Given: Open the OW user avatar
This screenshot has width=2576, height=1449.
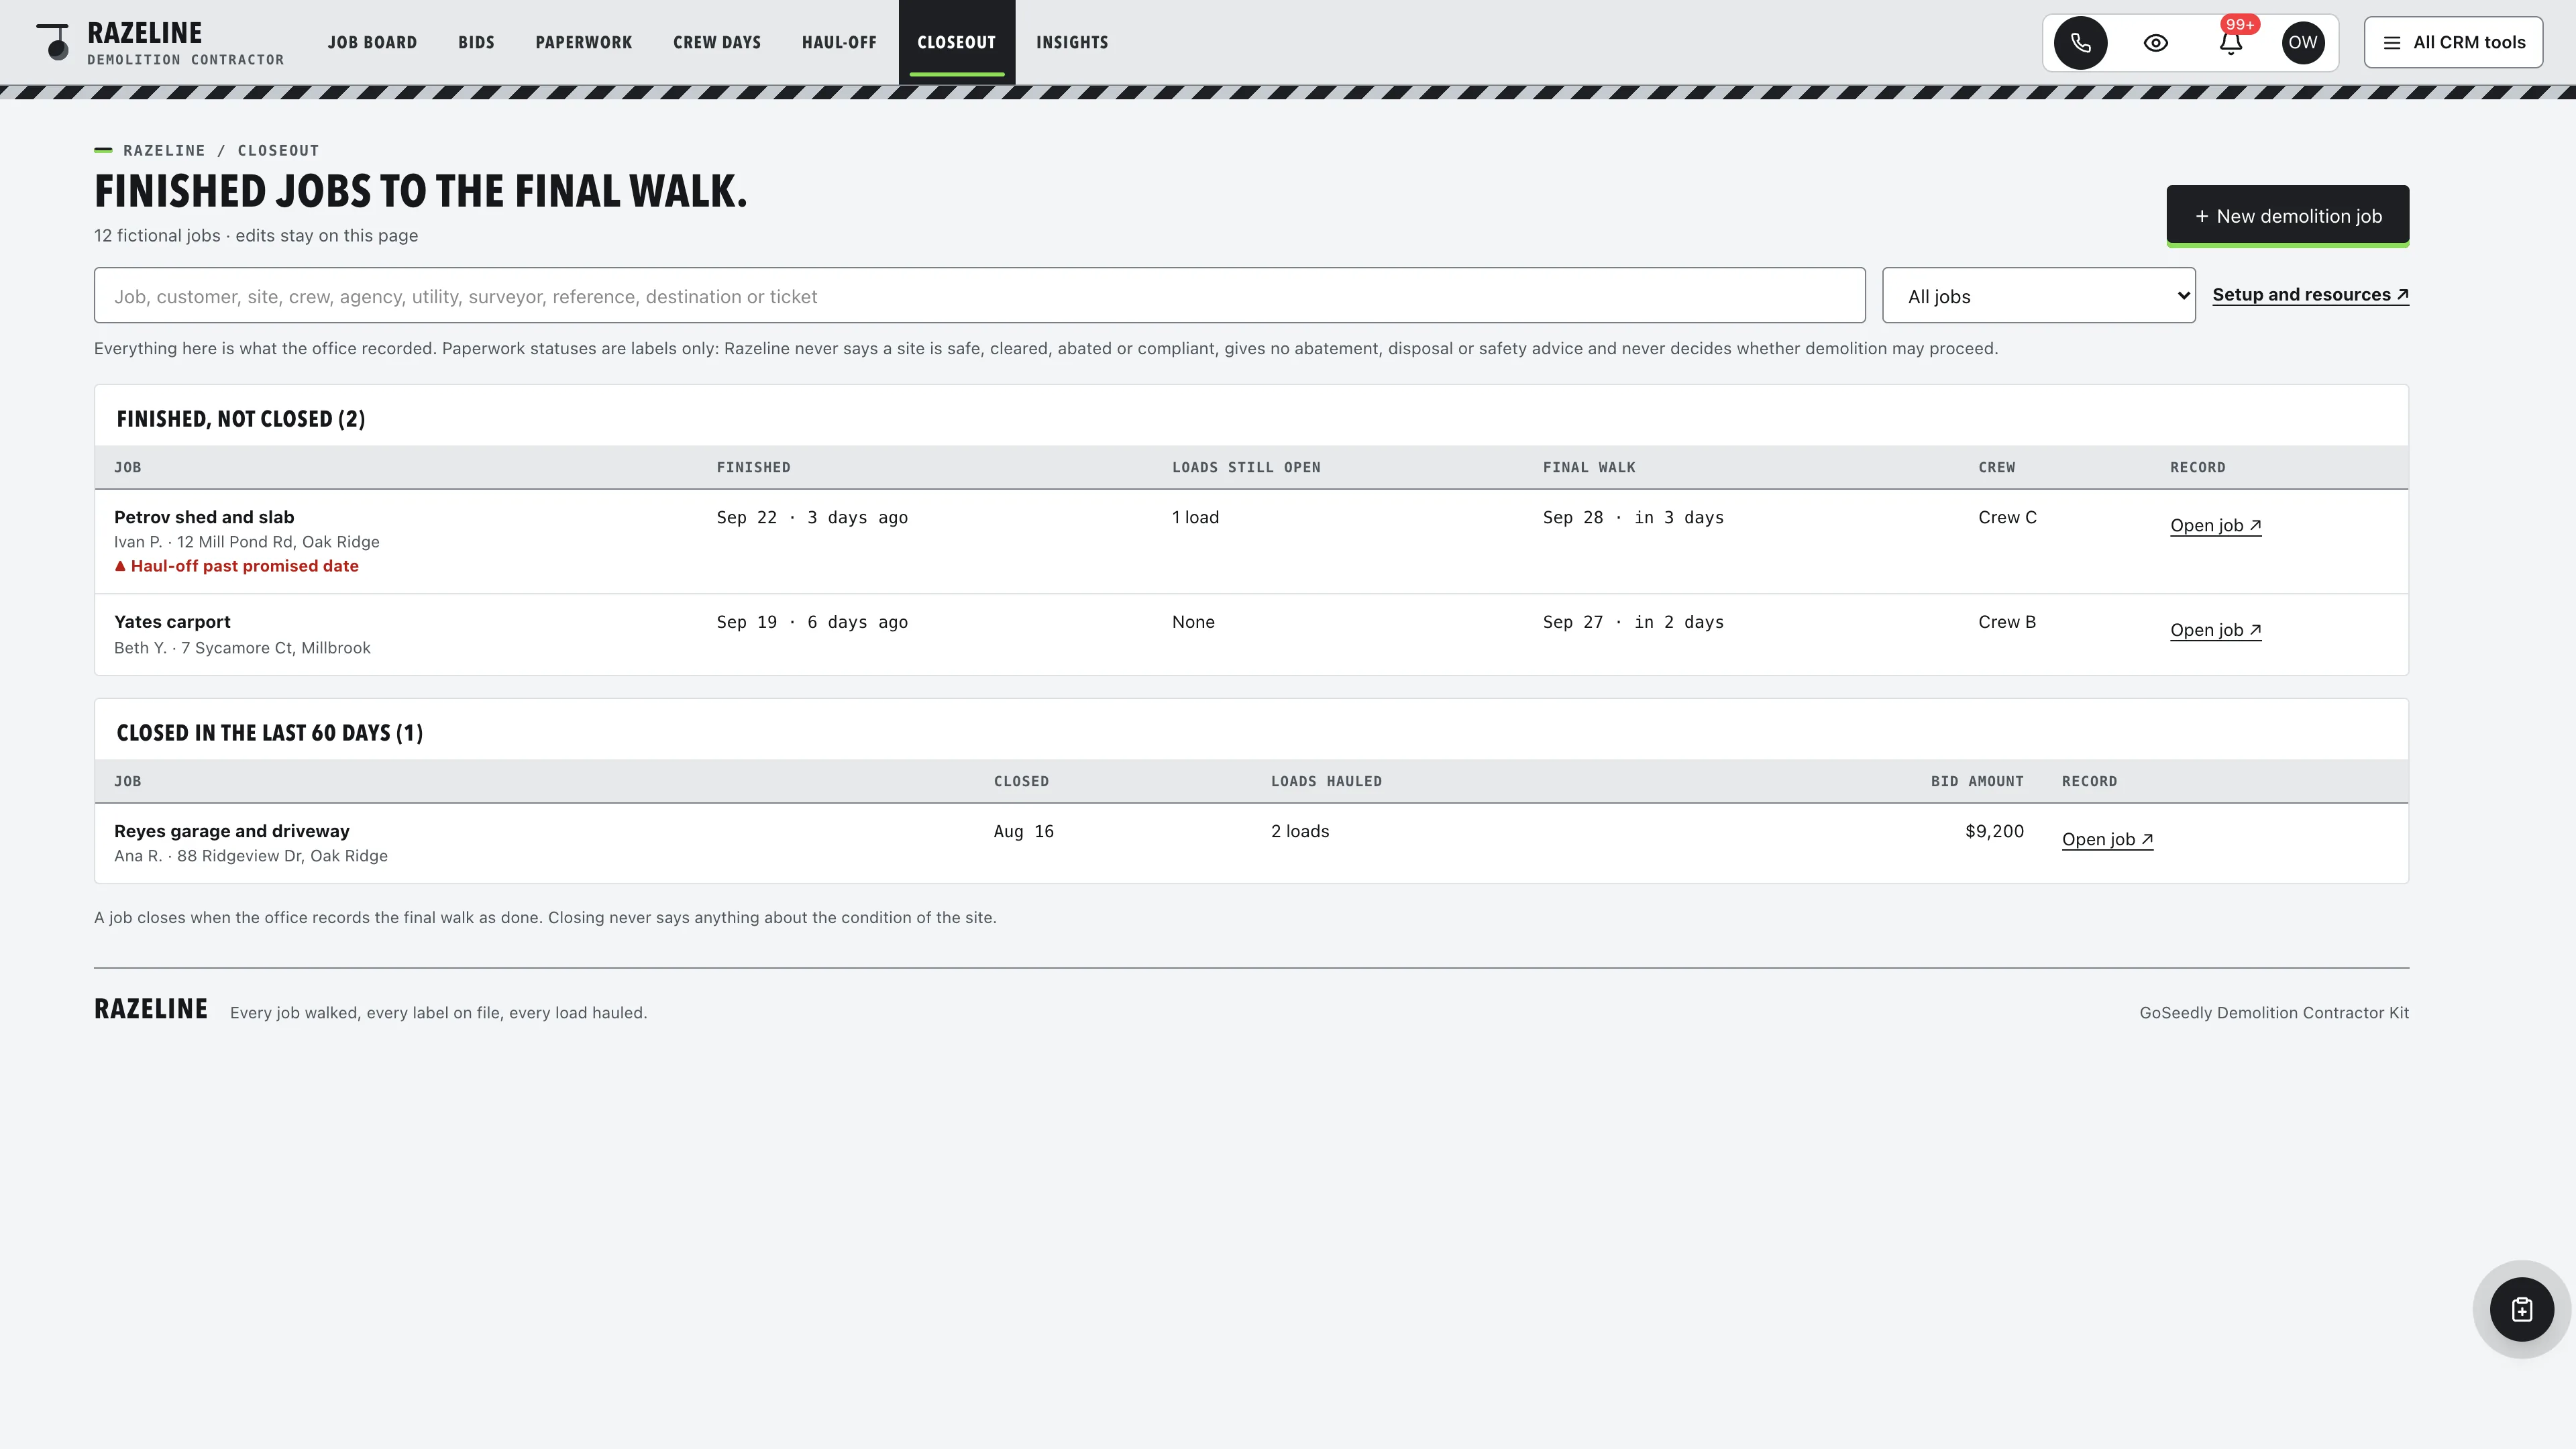Looking at the screenshot, I should [2302, 43].
